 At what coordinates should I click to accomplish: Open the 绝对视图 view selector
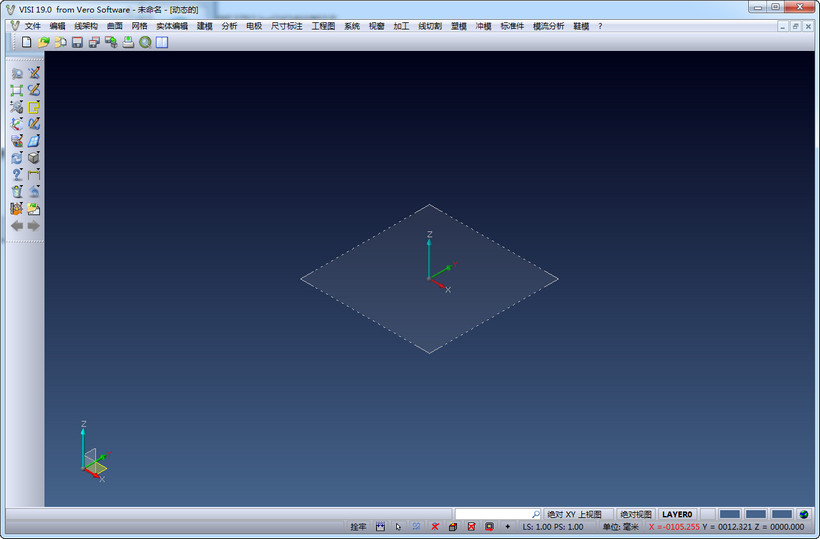[x=635, y=514]
